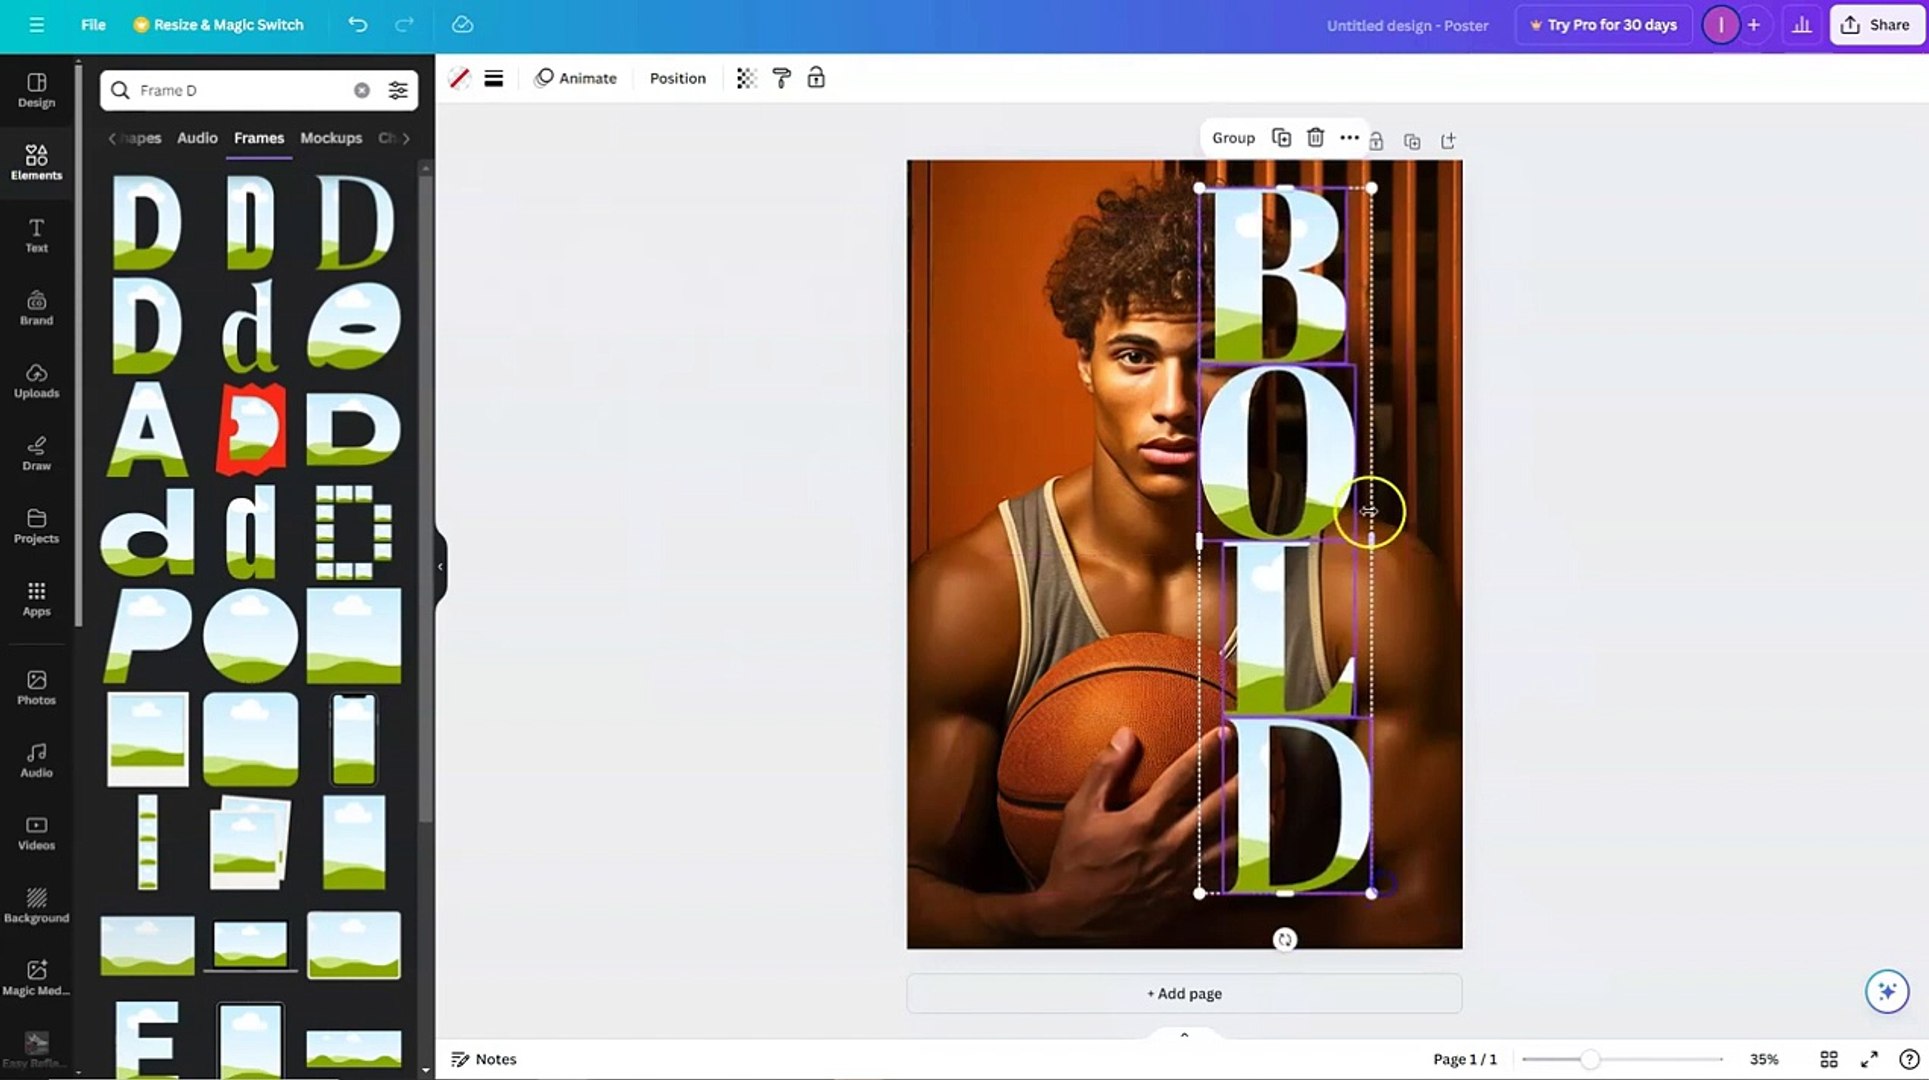Open the Text panel
1929x1080 pixels.
pos(36,236)
